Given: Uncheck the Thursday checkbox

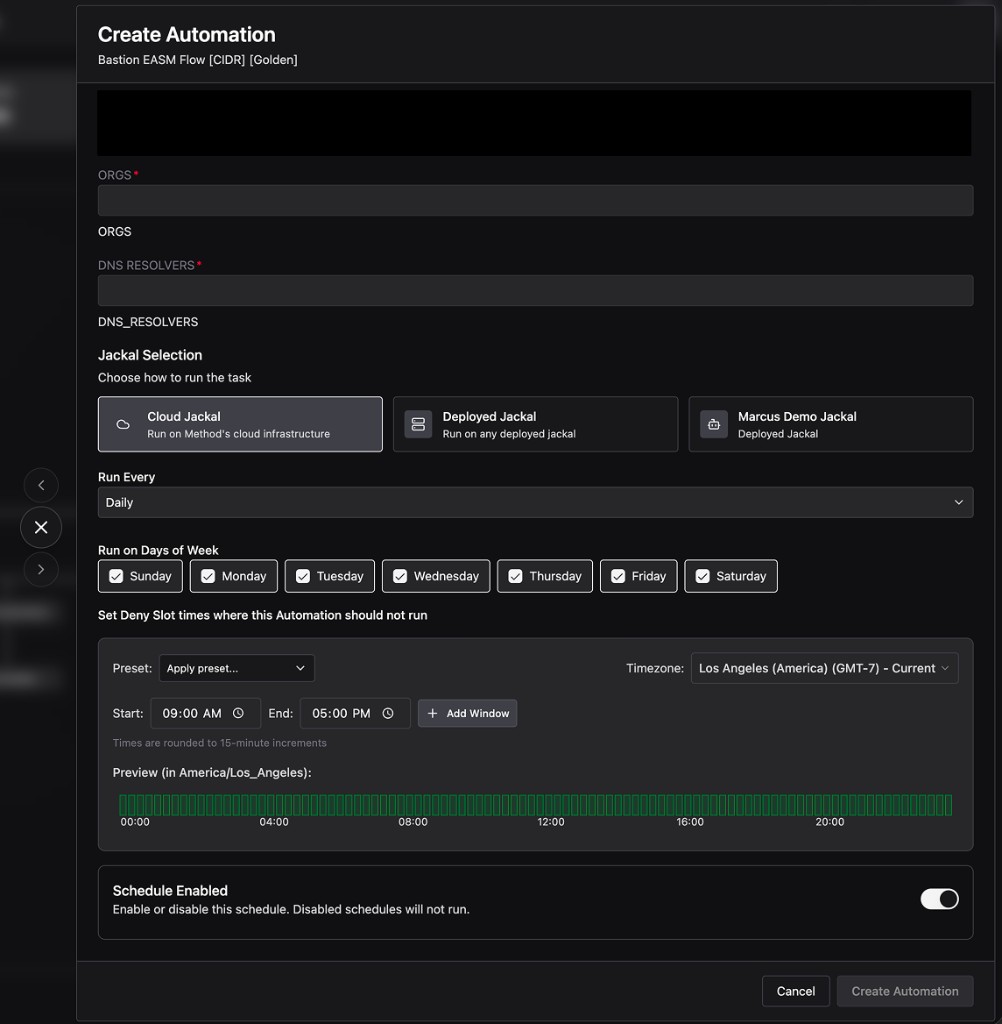Looking at the screenshot, I should [x=515, y=576].
